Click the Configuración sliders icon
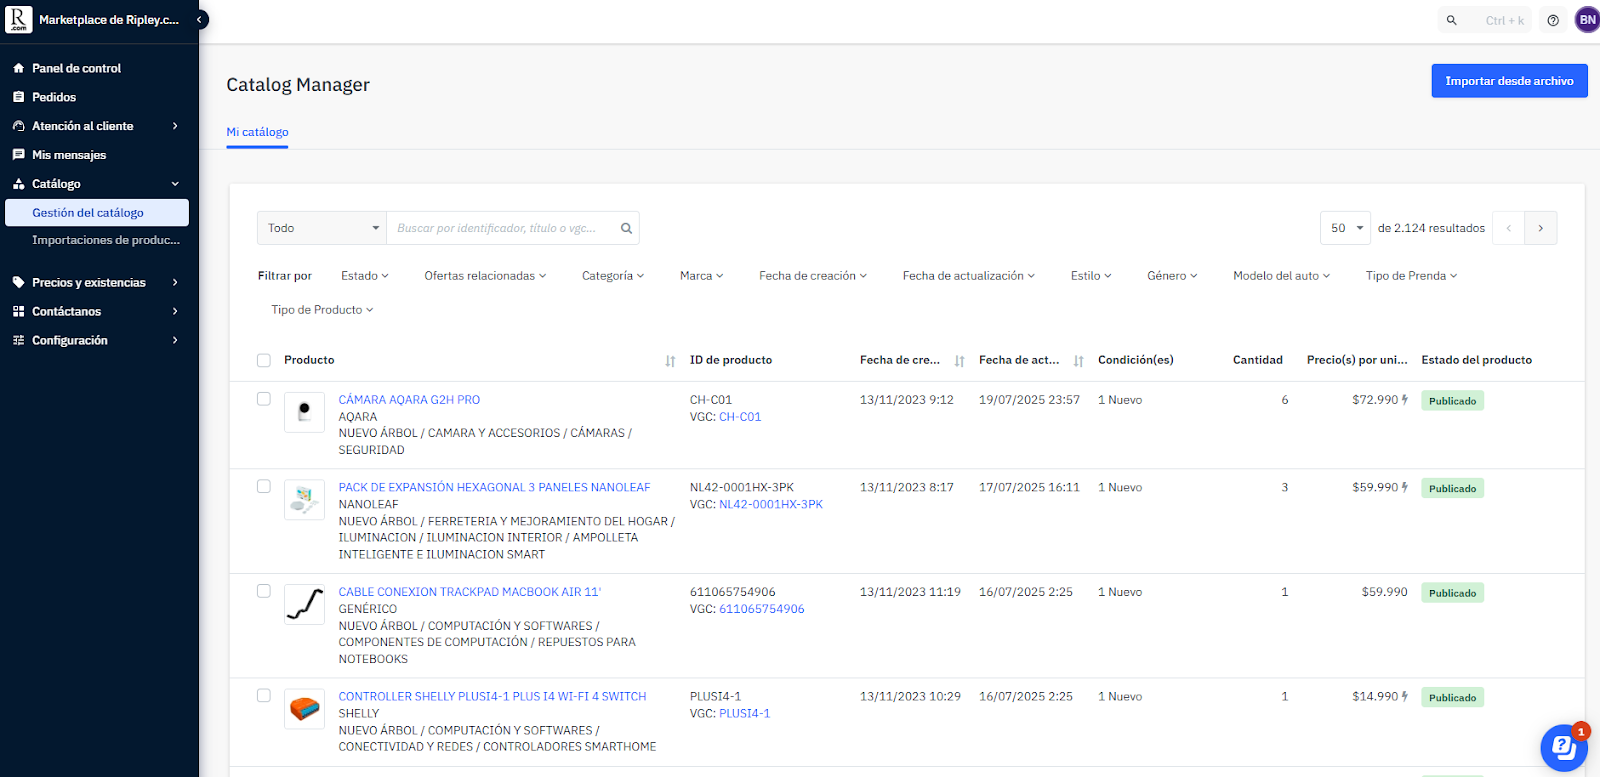 click(x=18, y=340)
